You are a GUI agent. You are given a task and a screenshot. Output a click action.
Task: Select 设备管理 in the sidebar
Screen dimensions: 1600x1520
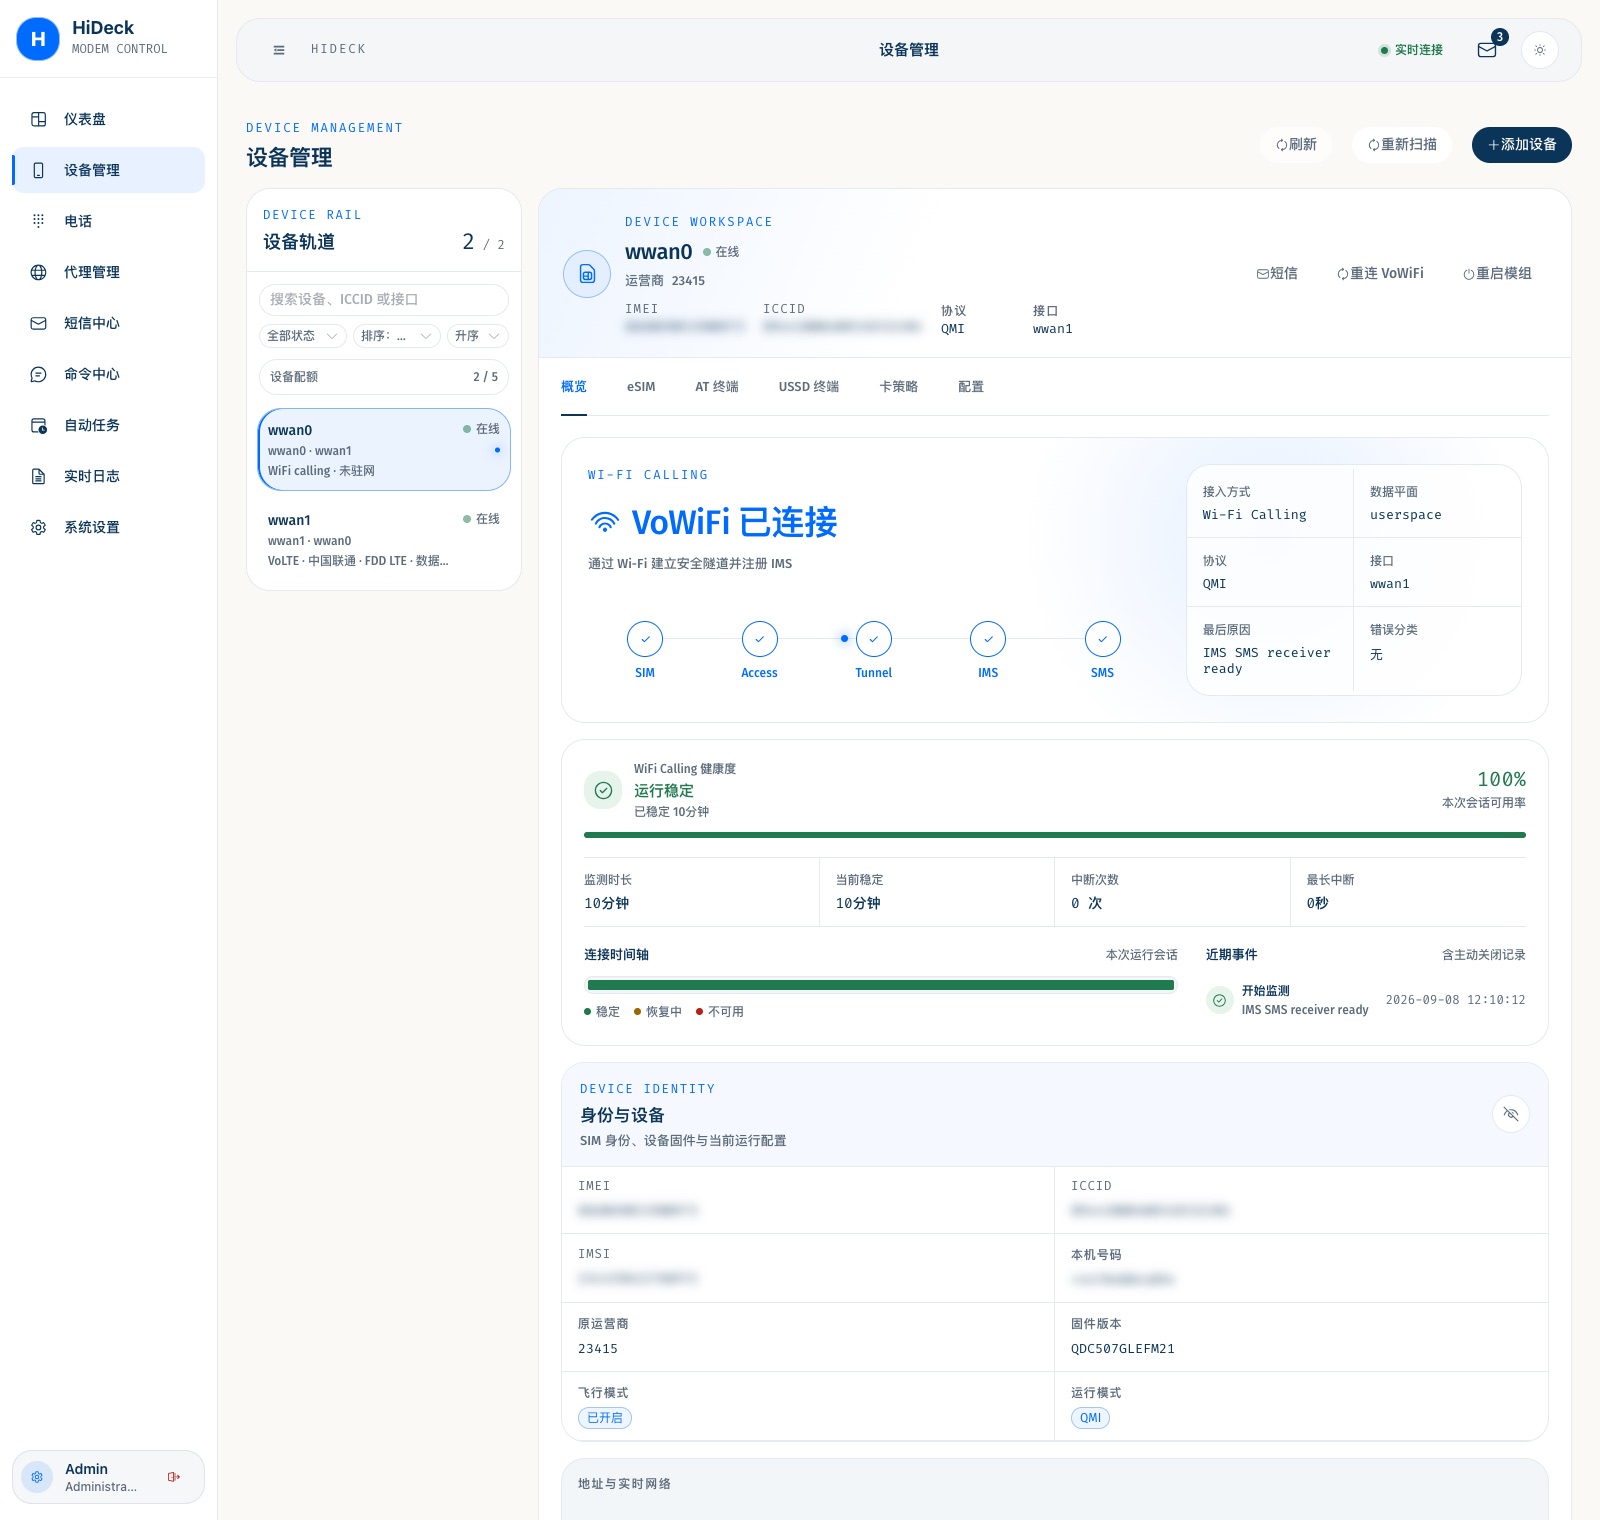pos(108,170)
